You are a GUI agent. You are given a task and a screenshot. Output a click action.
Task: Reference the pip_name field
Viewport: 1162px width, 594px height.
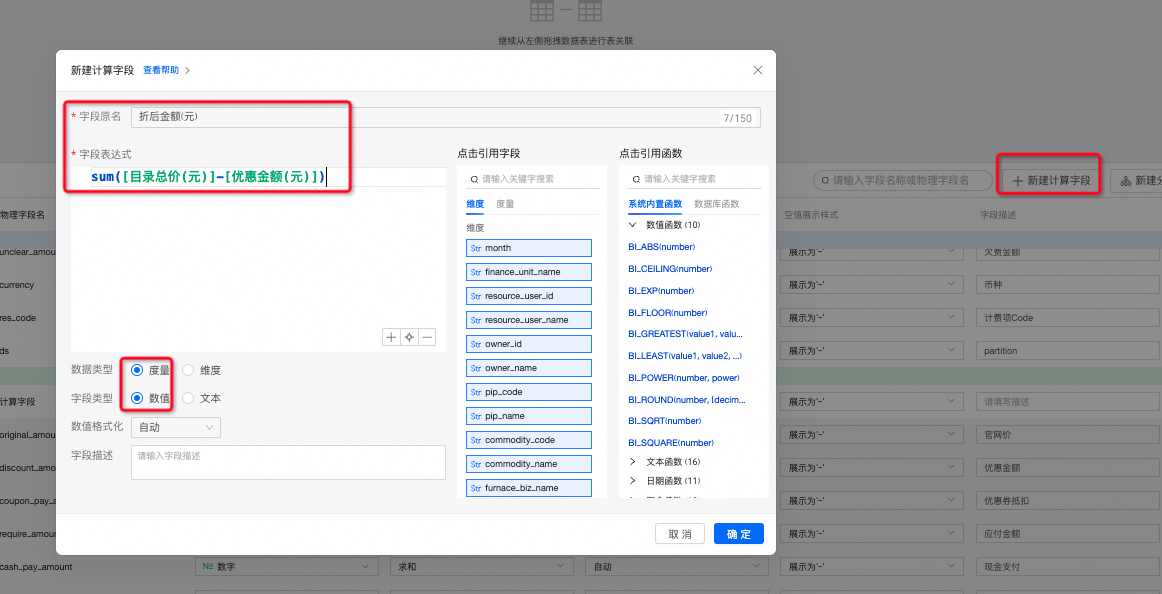point(528,416)
